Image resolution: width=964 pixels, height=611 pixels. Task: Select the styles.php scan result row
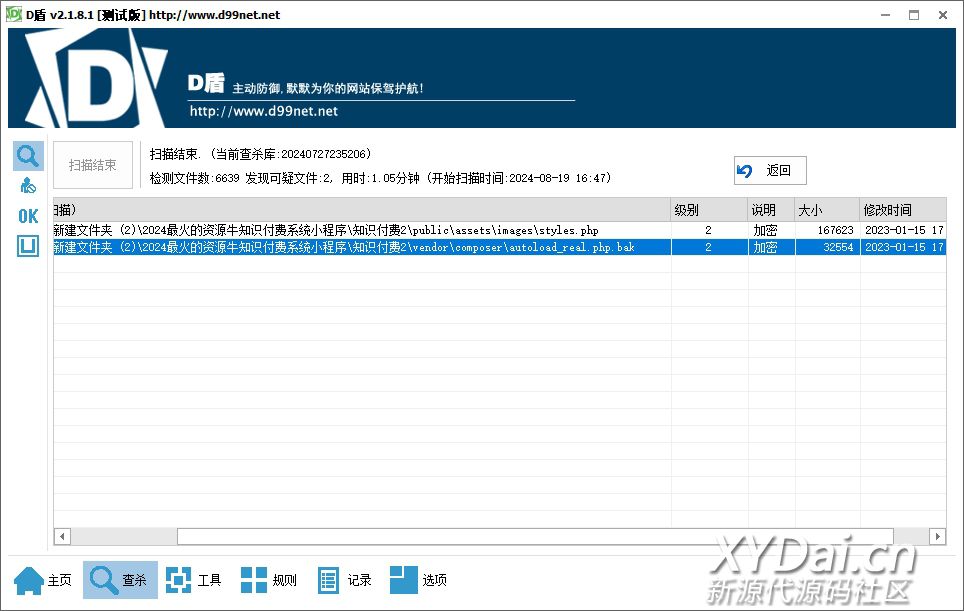tap(360, 230)
